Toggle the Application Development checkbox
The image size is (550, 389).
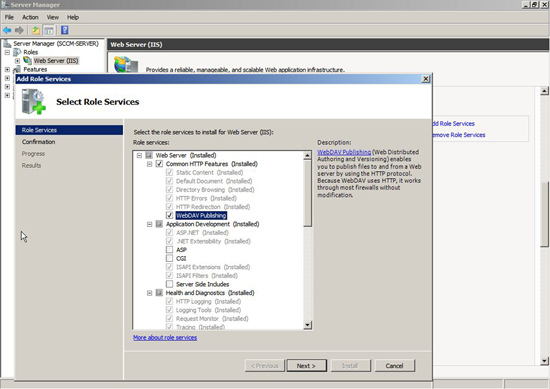pos(159,224)
